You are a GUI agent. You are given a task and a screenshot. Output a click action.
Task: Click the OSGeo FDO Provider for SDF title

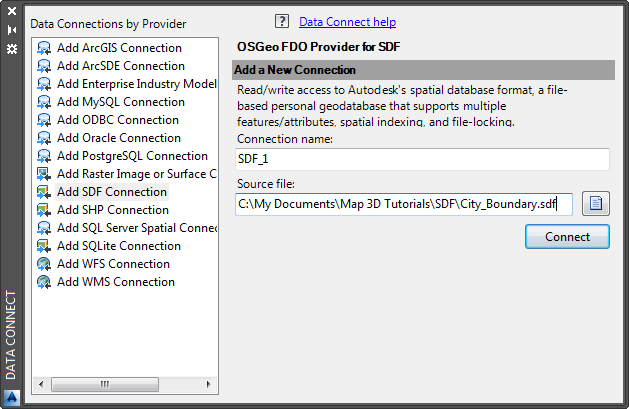[319, 47]
